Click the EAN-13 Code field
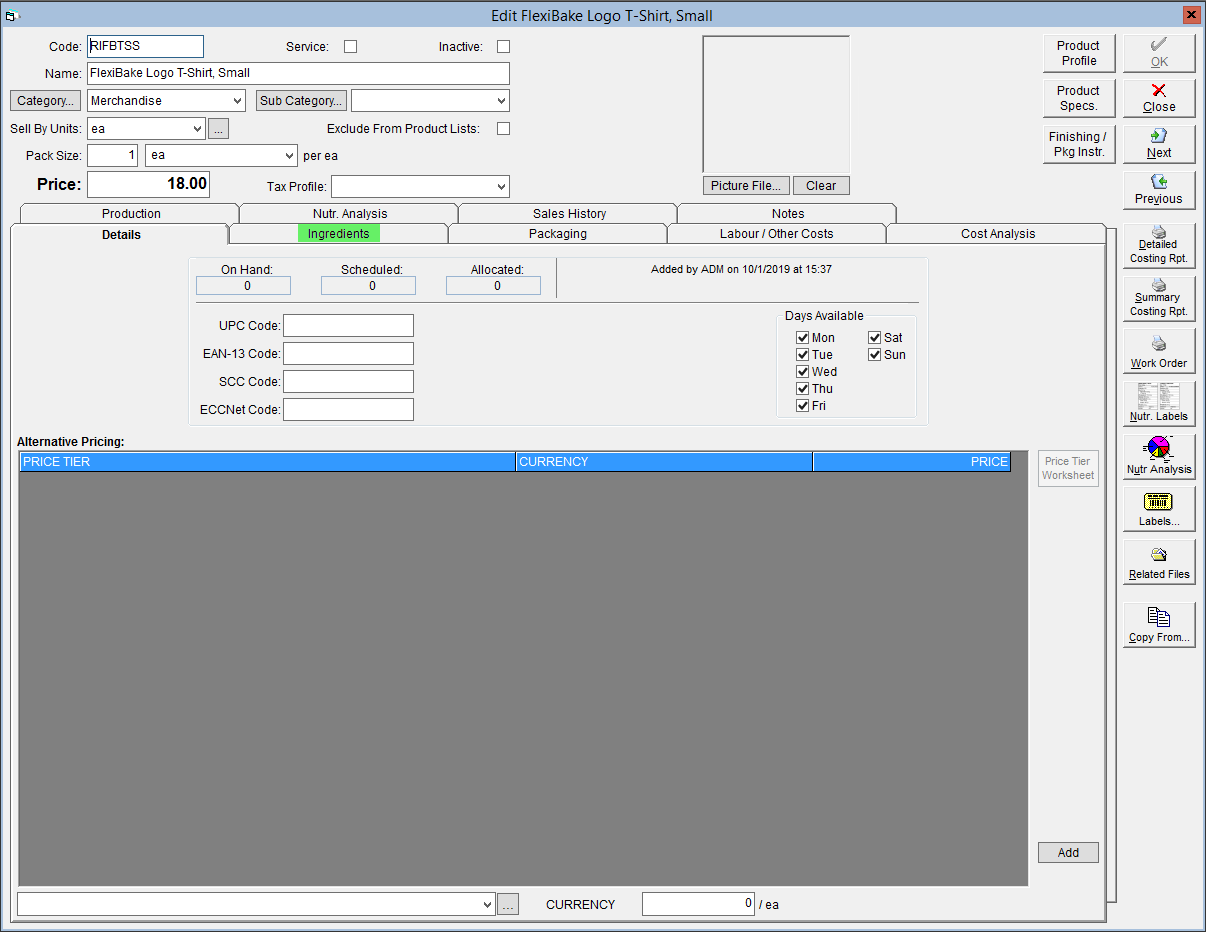Image resolution: width=1206 pixels, height=932 pixels. coord(348,353)
